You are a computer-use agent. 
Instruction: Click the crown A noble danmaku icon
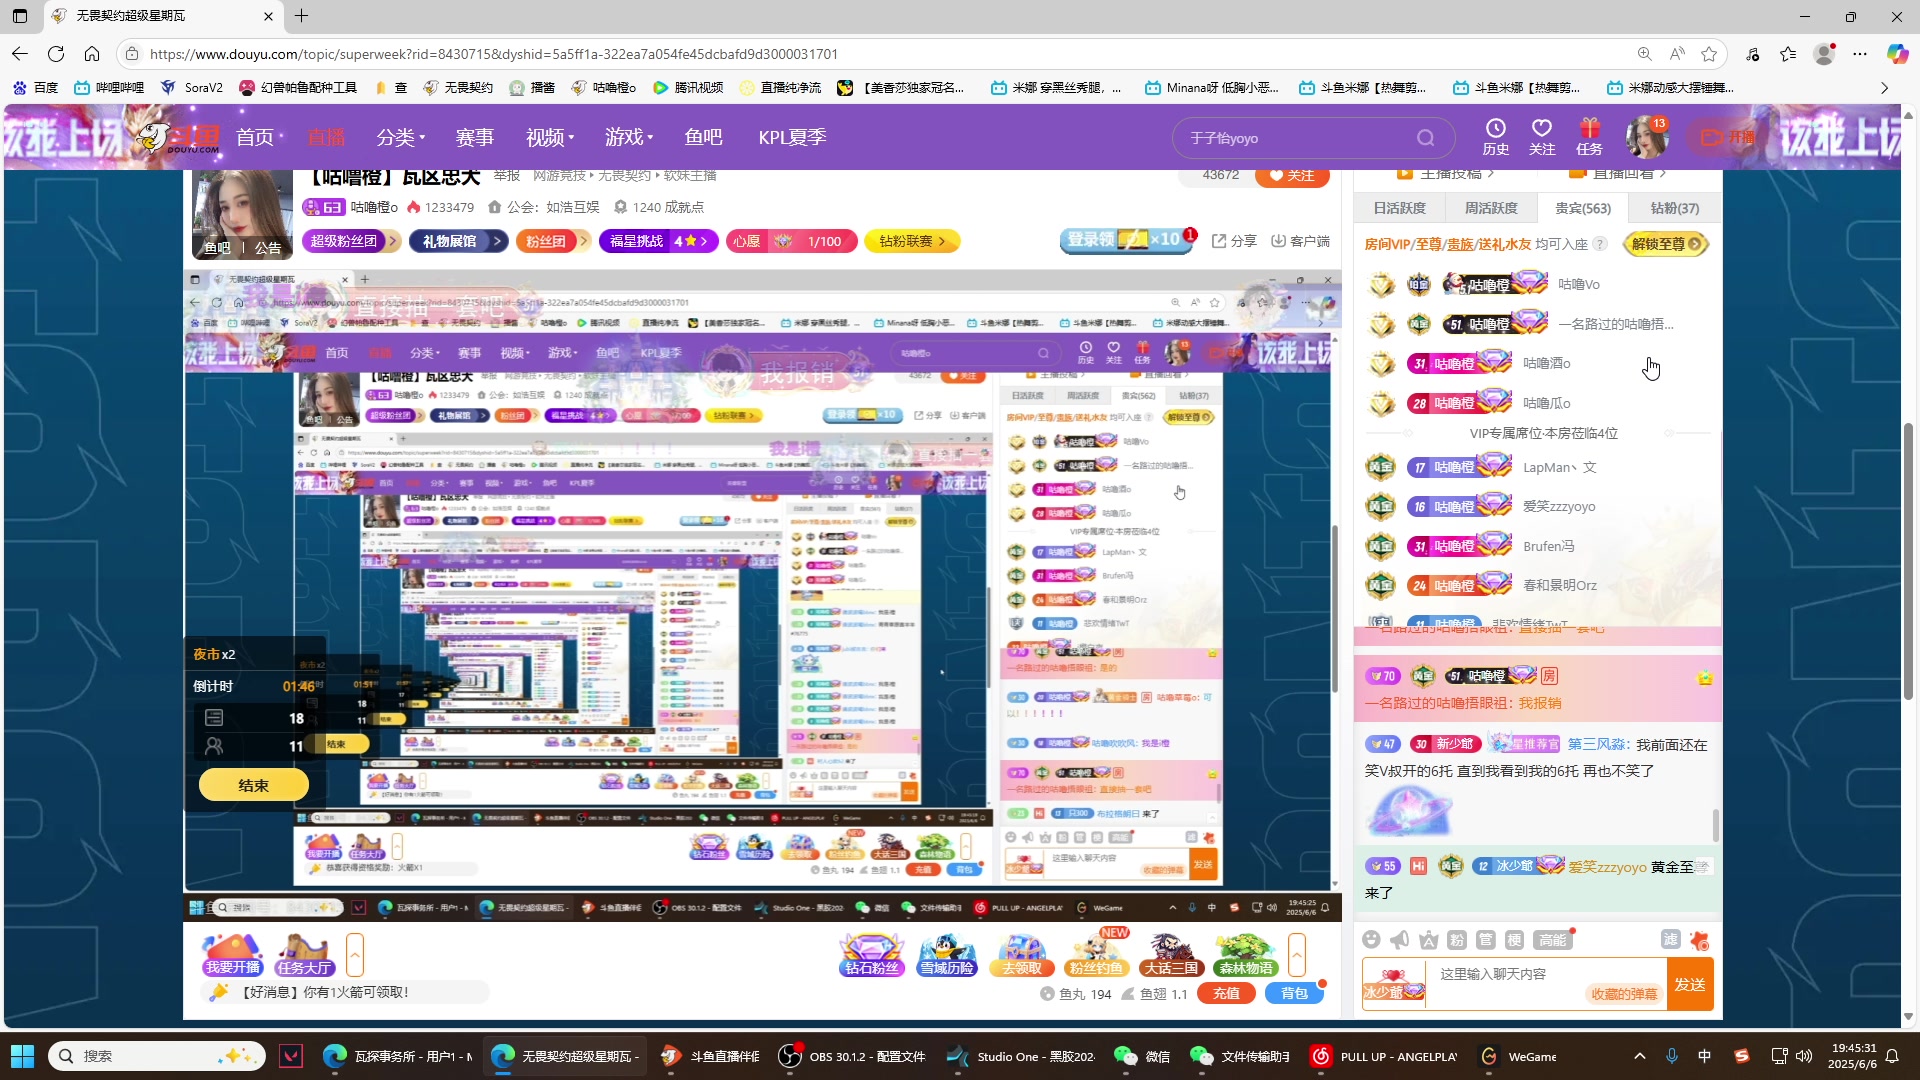click(x=1428, y=939)
